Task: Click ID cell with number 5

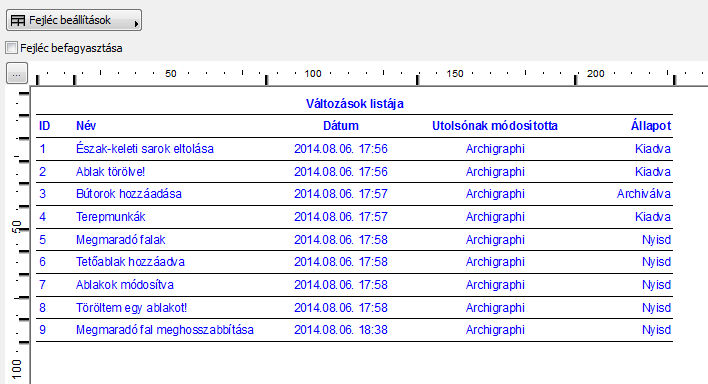Action: (x=42, y=239)
